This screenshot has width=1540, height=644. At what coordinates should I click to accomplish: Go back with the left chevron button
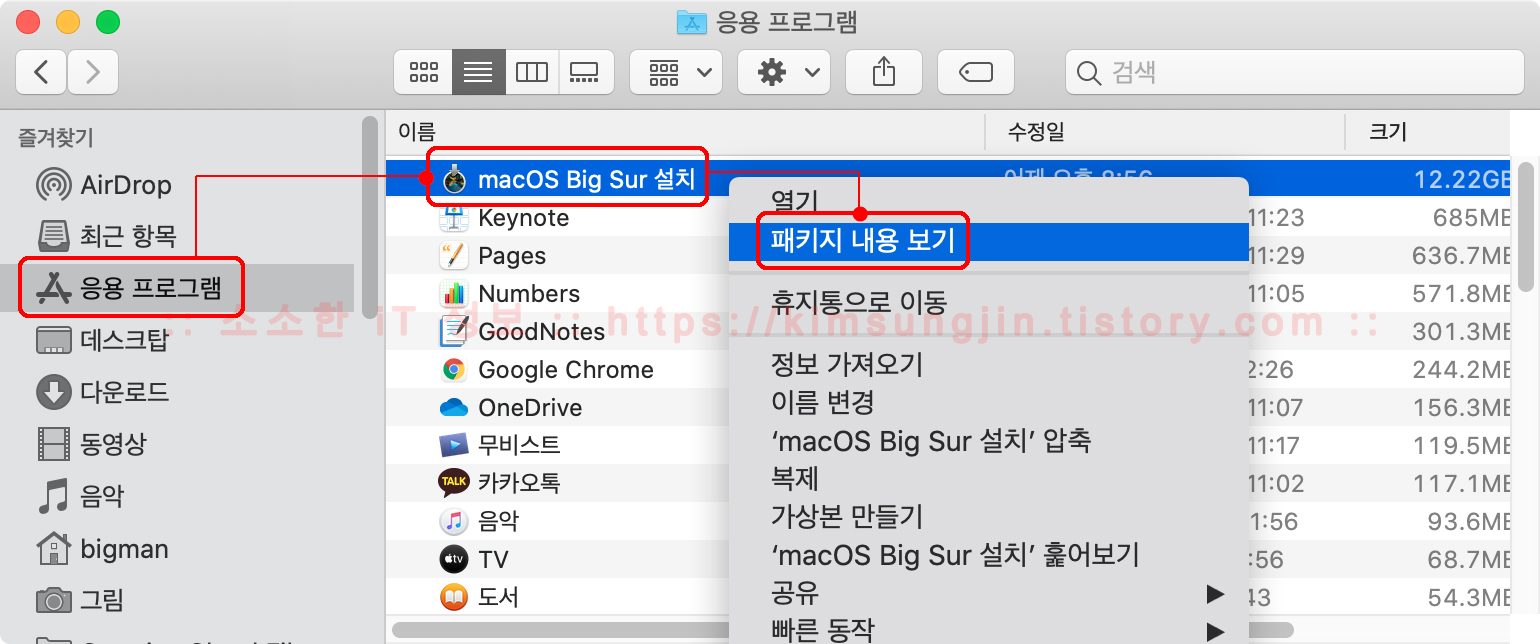tap(42, 72)
